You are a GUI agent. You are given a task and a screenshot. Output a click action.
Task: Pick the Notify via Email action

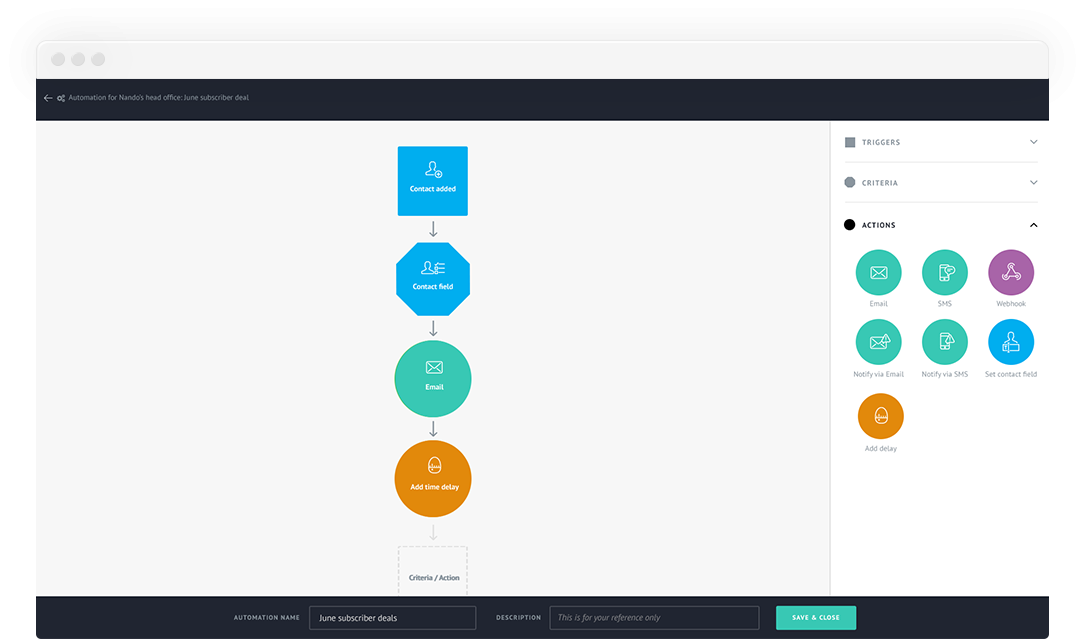[878, 342]
